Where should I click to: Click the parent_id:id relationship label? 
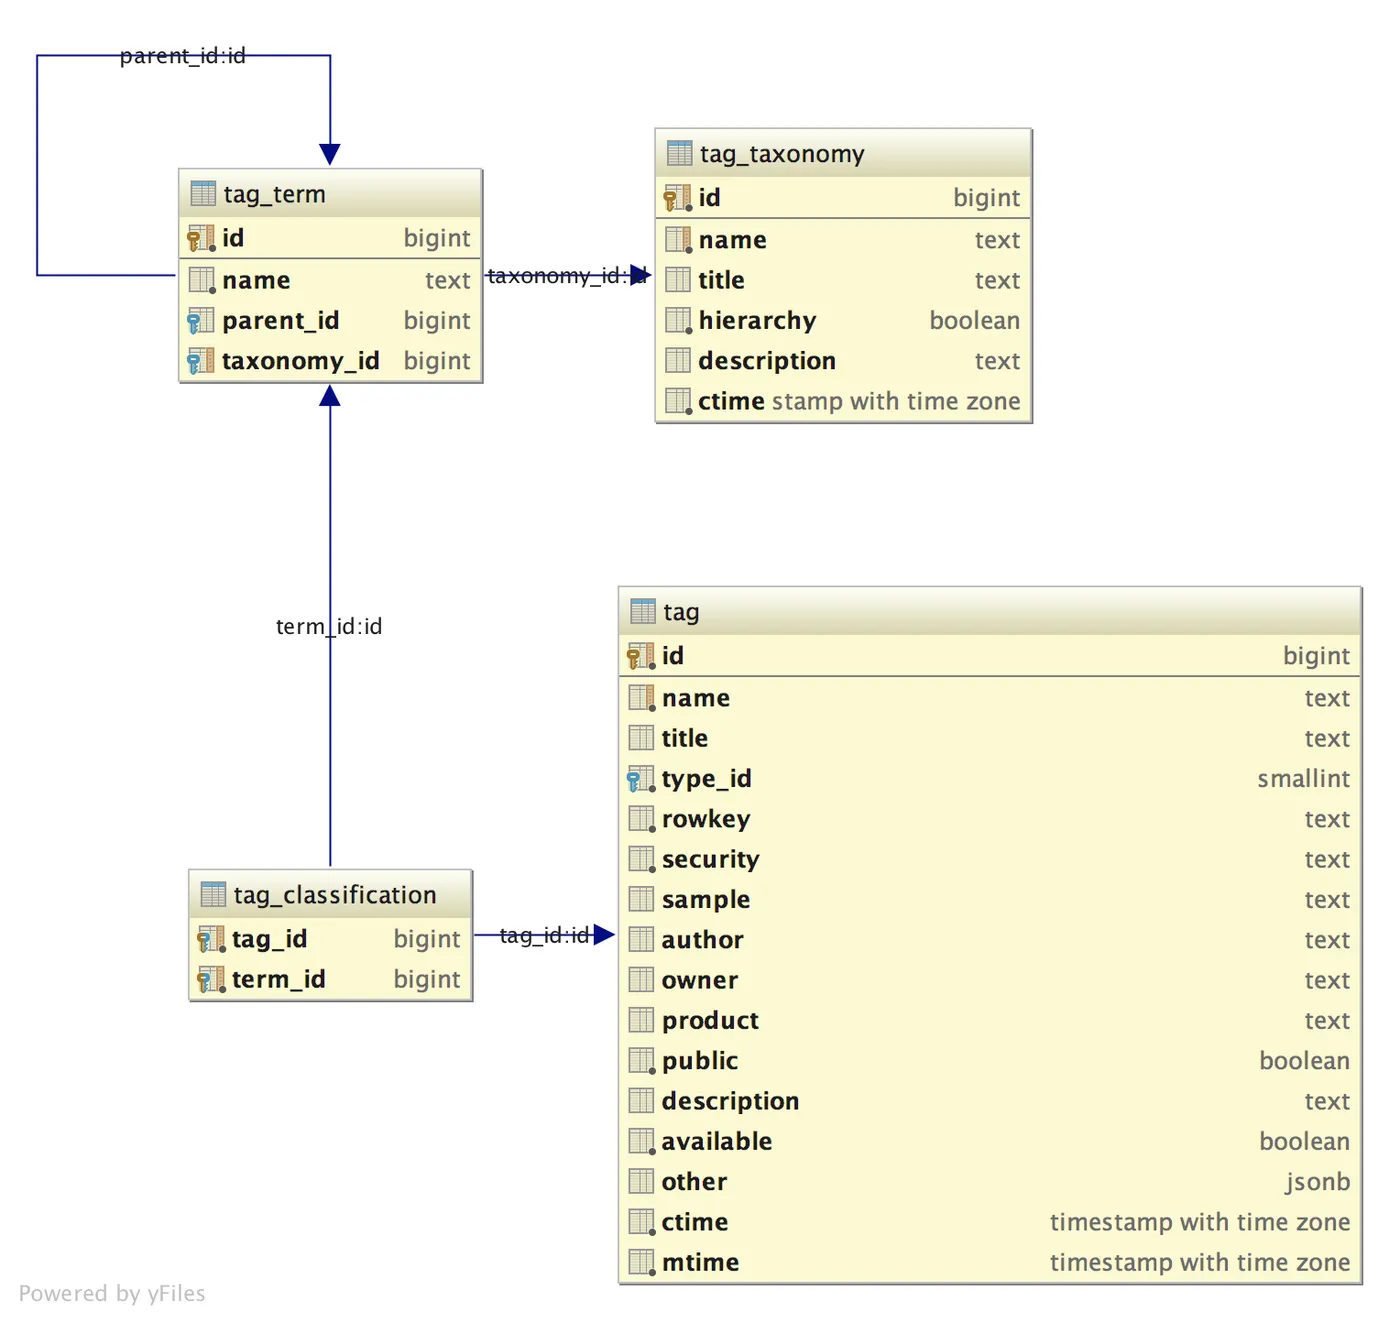182,56
